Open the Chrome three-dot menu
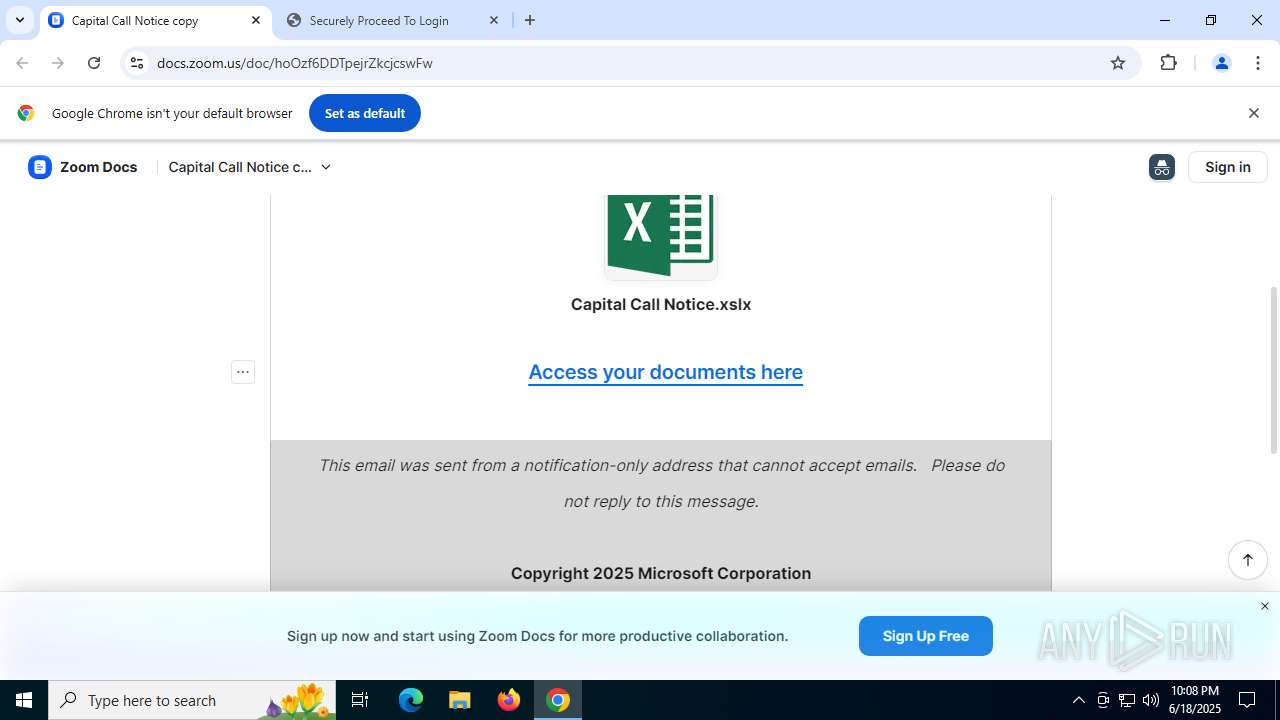The height and width of the screenshot is (720, 1280). (1258, 63)
